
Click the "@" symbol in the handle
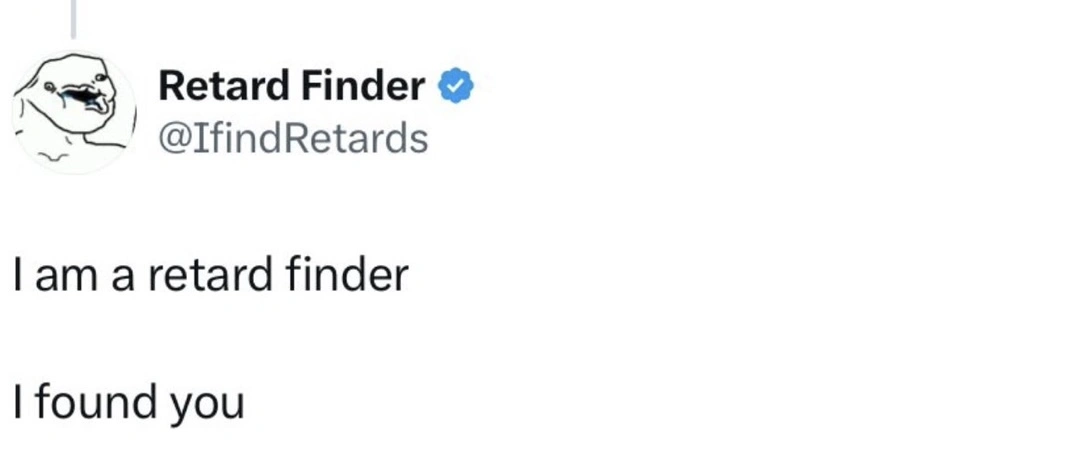click(x=172, y=138)
